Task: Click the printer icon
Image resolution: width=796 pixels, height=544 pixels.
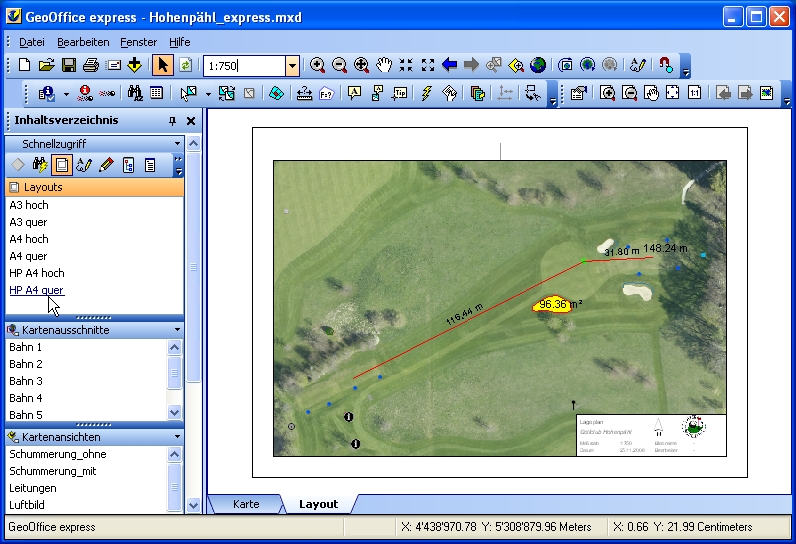Action: [91, 65]
